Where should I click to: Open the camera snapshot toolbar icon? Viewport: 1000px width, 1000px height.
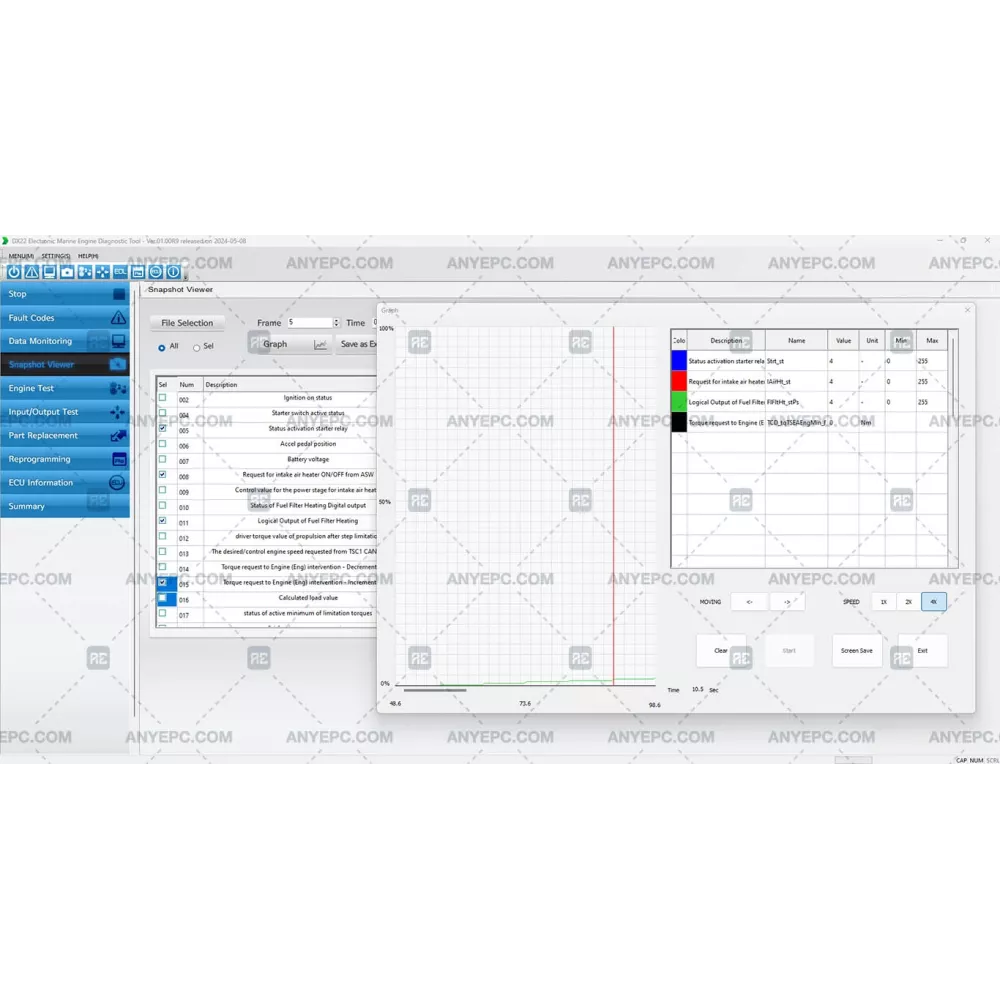pyautogui.click(x=67, y=272)
